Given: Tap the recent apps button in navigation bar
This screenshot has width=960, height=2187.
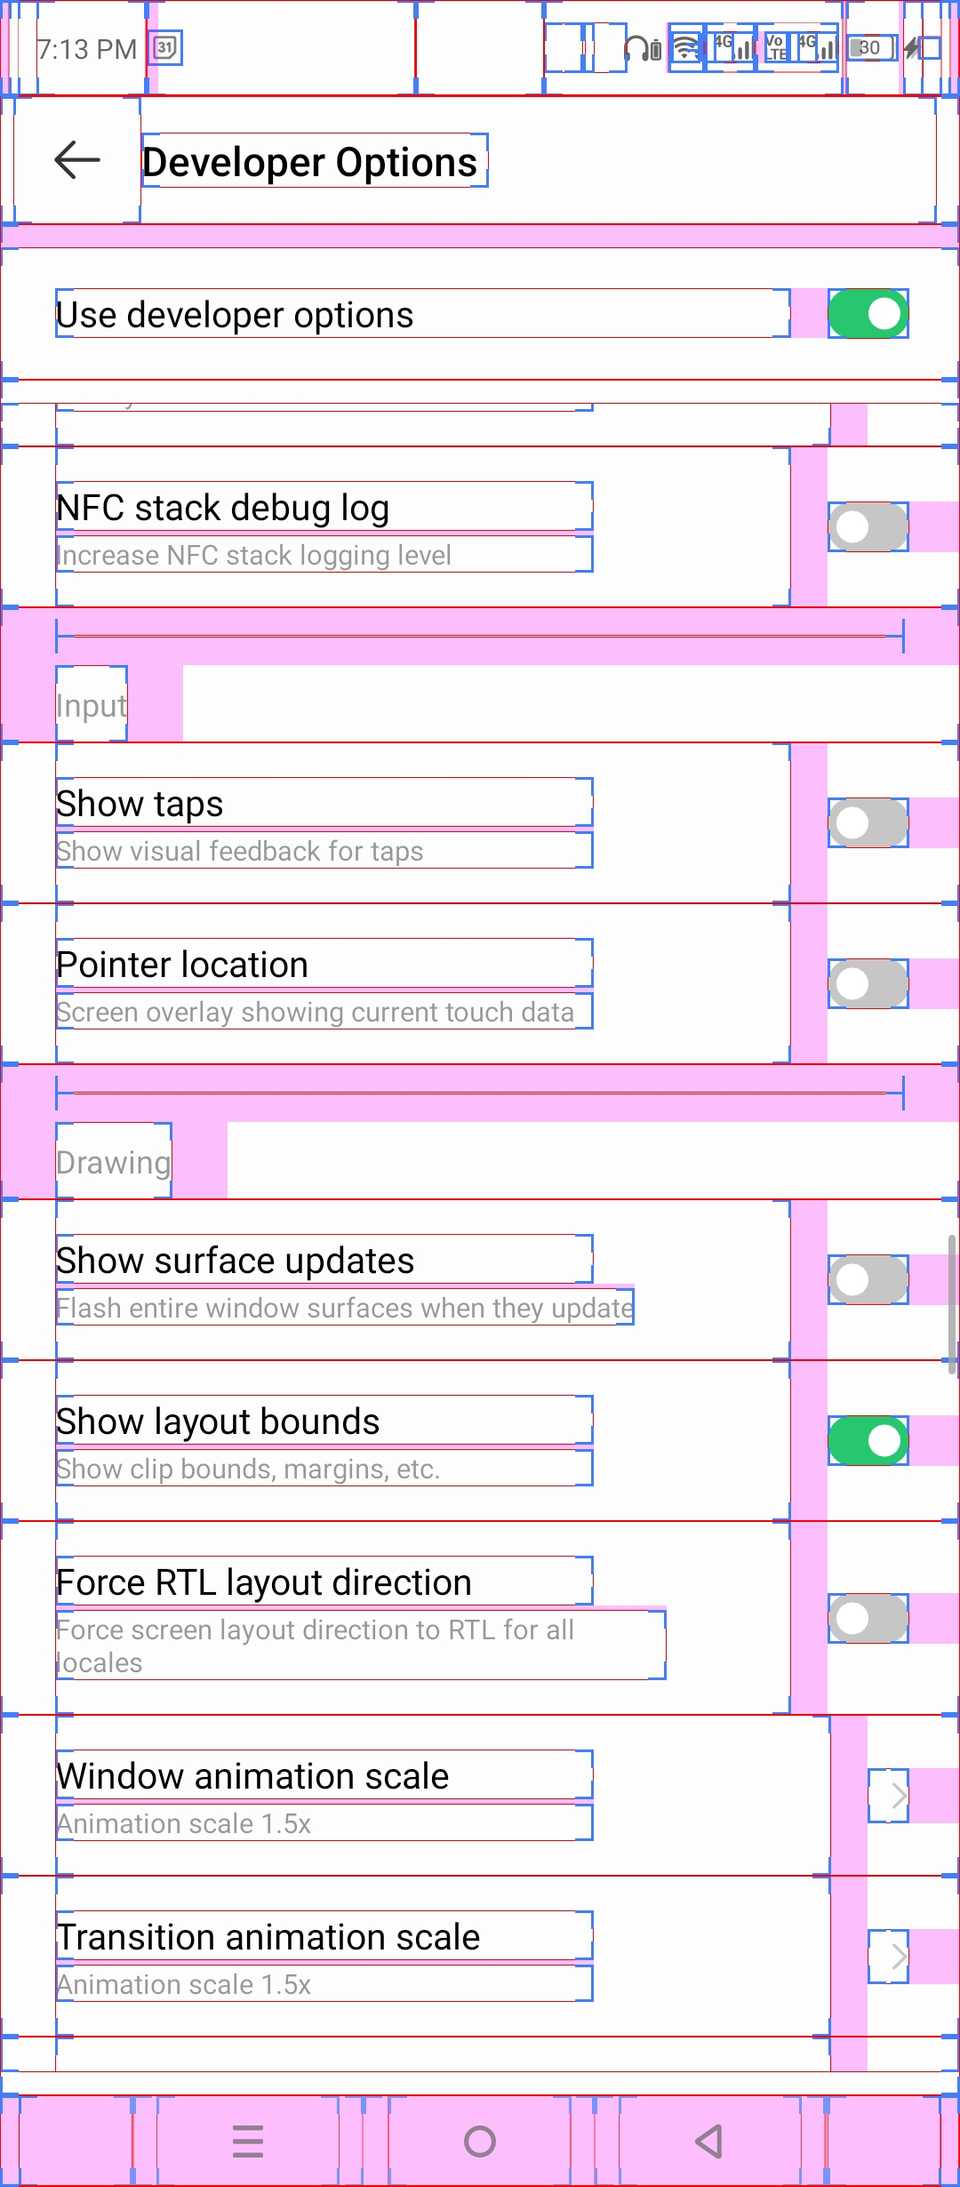Looking at the screenshot, I should point(248,2142).
